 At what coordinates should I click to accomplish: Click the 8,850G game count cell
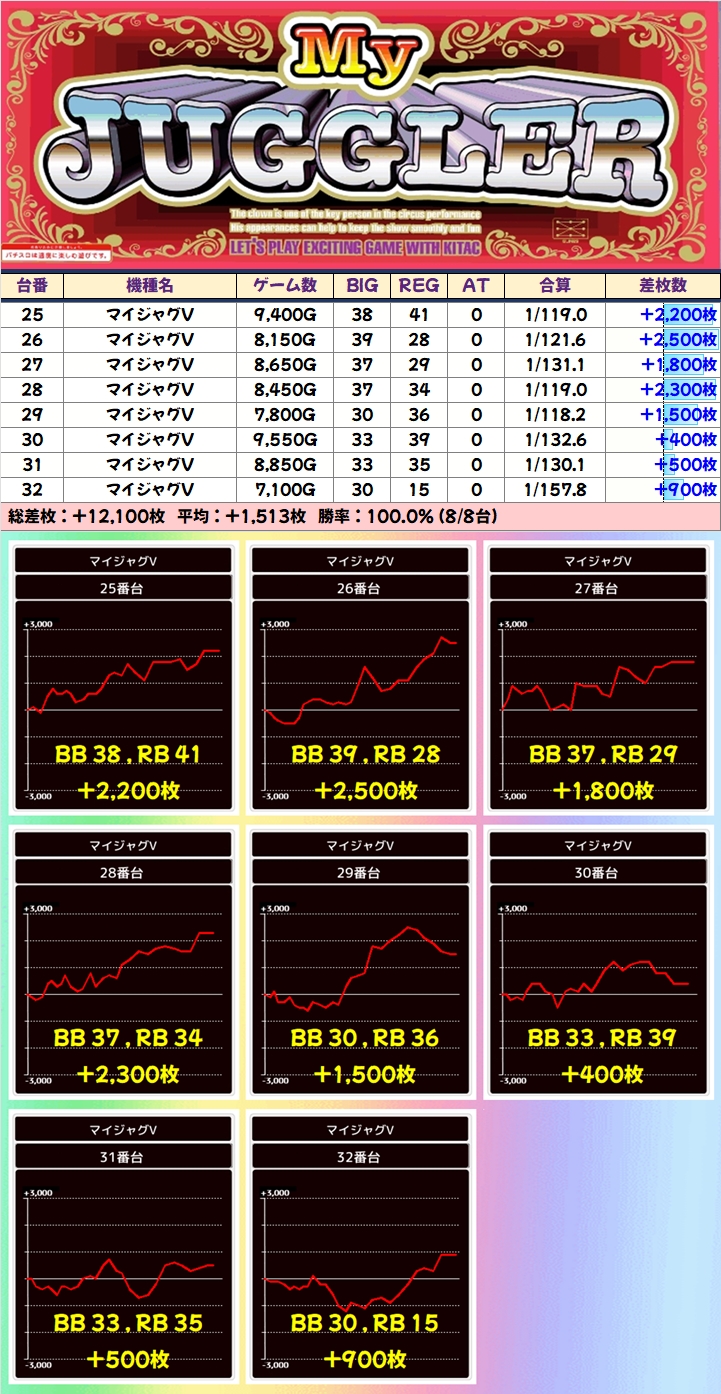(286, 464)
